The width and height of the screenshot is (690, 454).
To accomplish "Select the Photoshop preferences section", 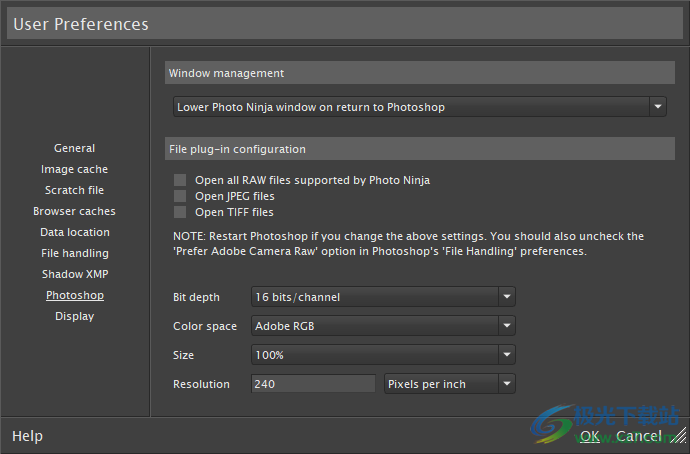I will tap(75, 295).
